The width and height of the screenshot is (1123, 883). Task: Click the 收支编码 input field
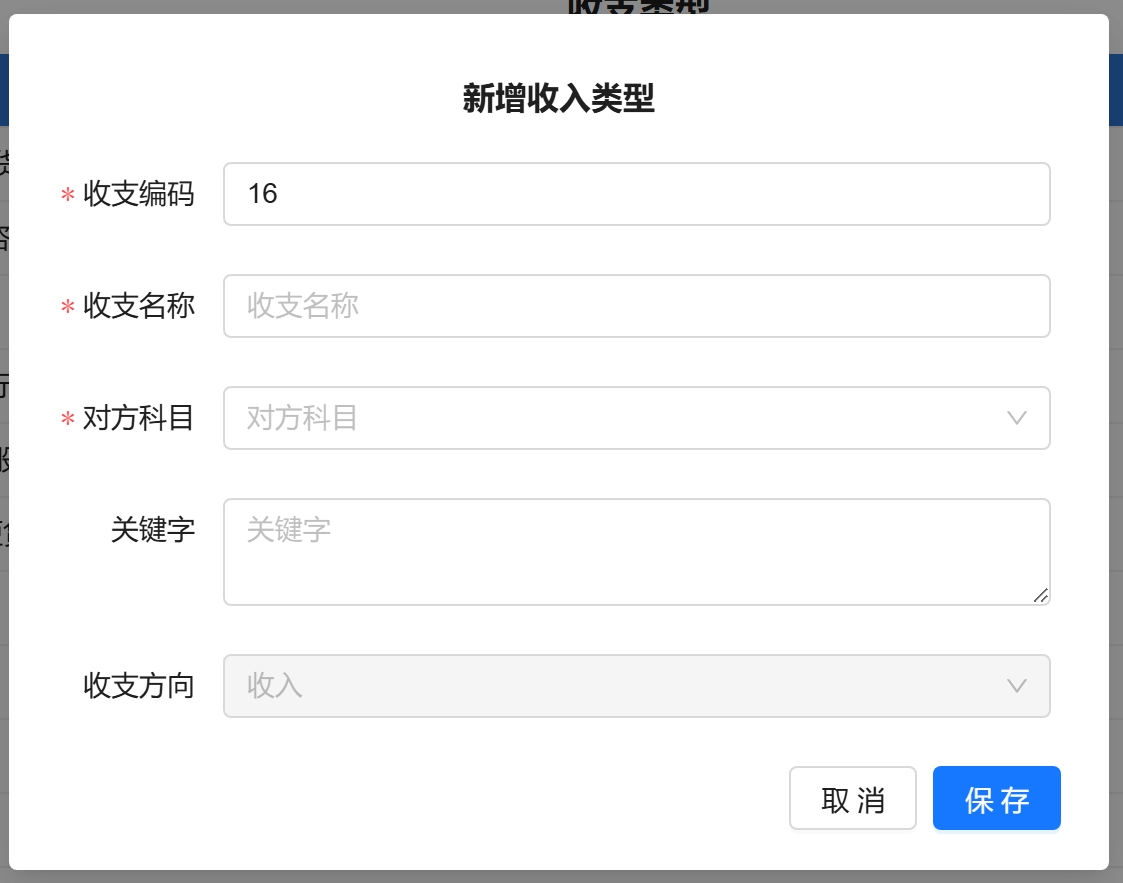click(636, 194)
